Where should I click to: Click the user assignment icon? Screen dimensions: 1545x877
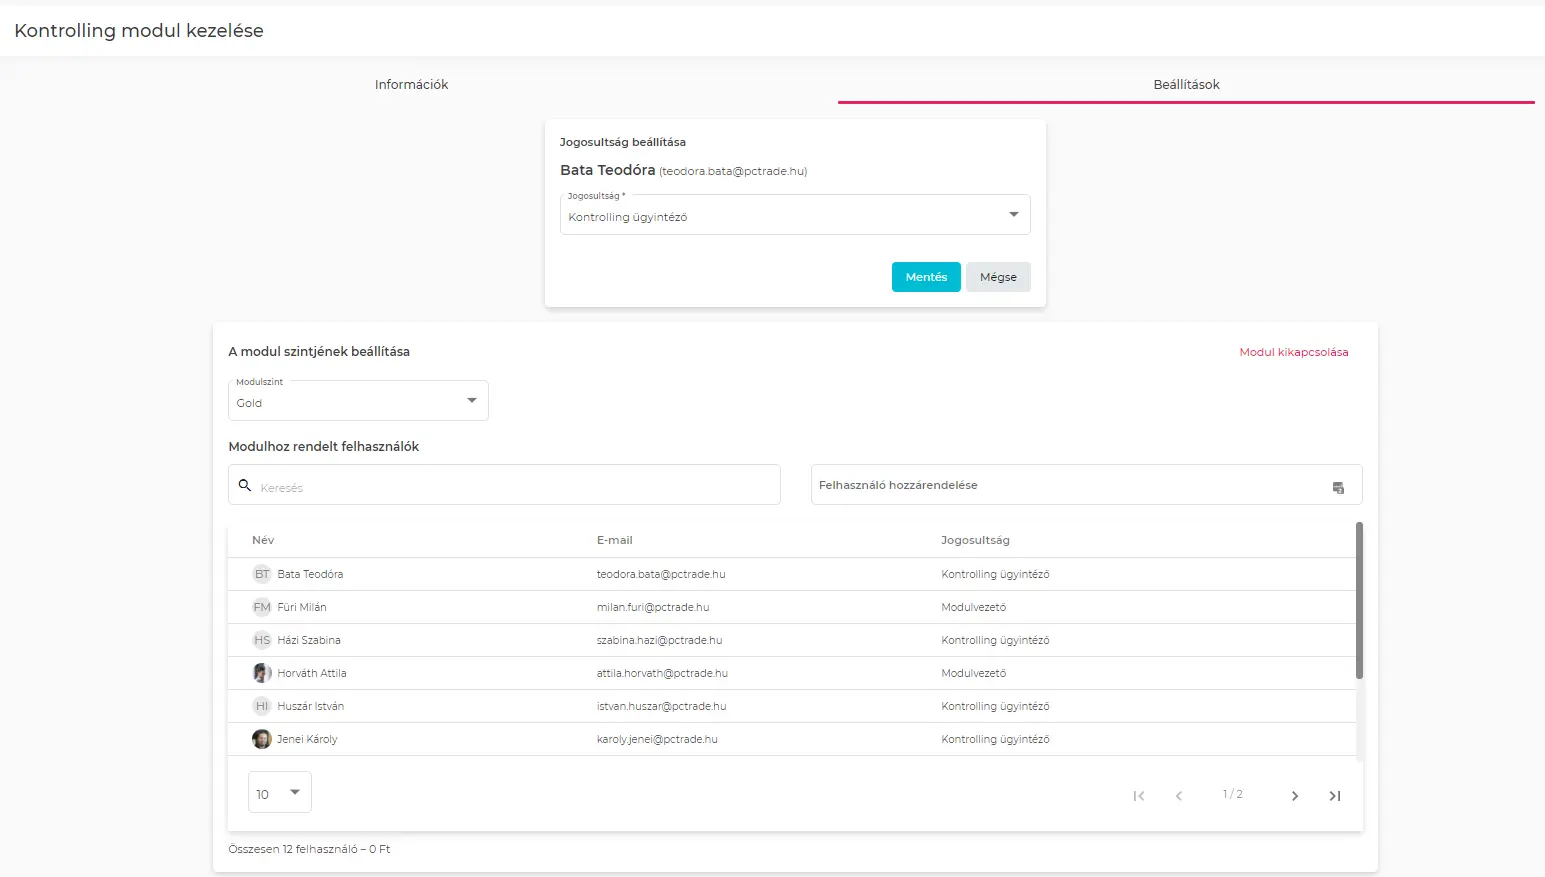[x=1338, y=487]
